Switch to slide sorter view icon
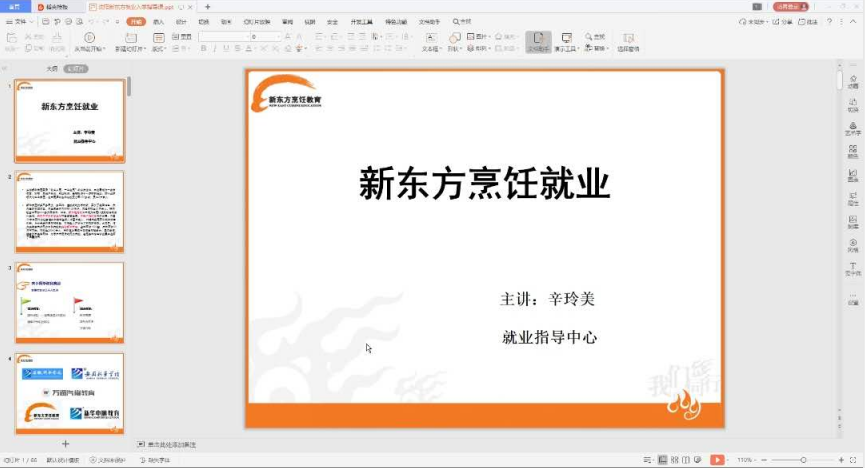Screen dimensions: 865x468 [674, 460]
